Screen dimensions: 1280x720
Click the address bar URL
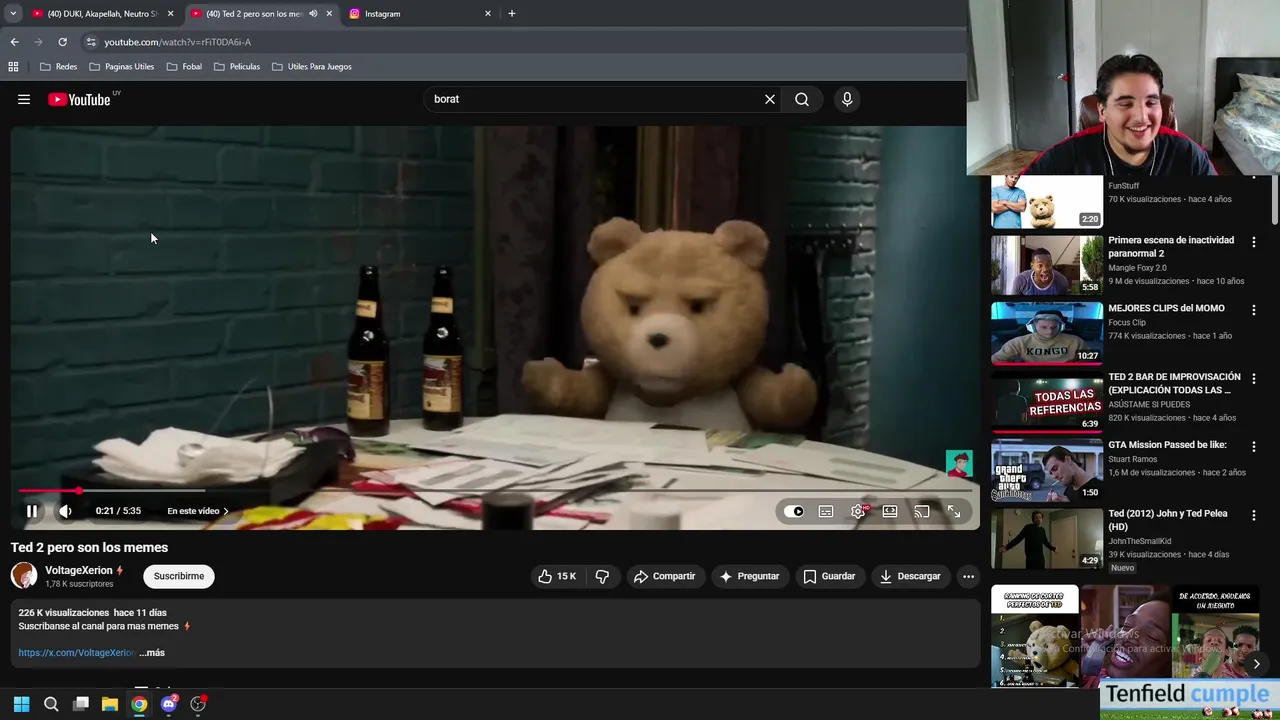point(178,42)
